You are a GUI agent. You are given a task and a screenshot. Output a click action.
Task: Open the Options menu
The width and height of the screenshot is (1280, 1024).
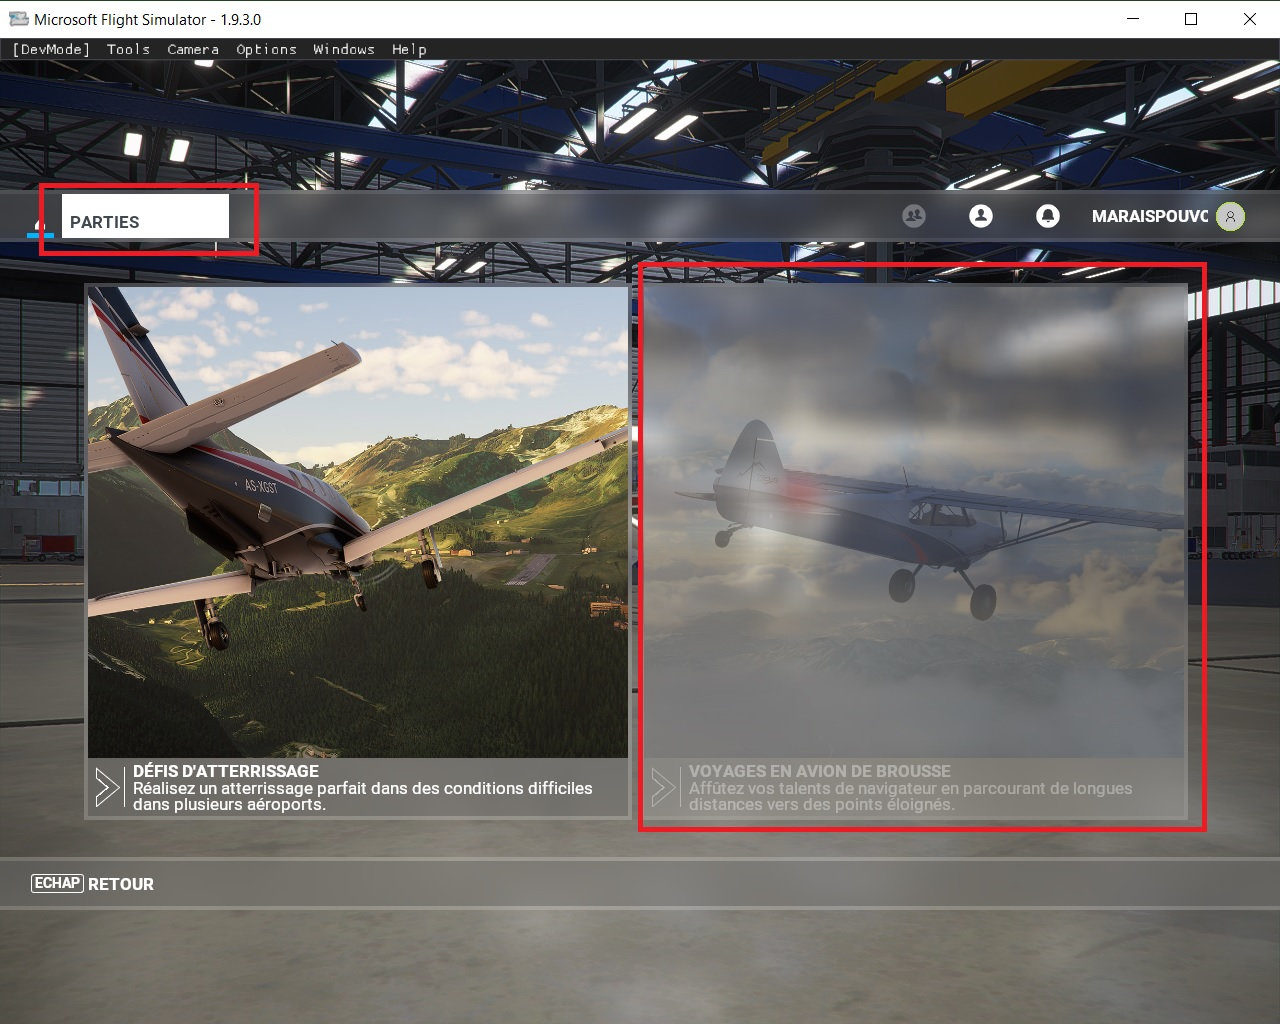click(x=266, y=49)
